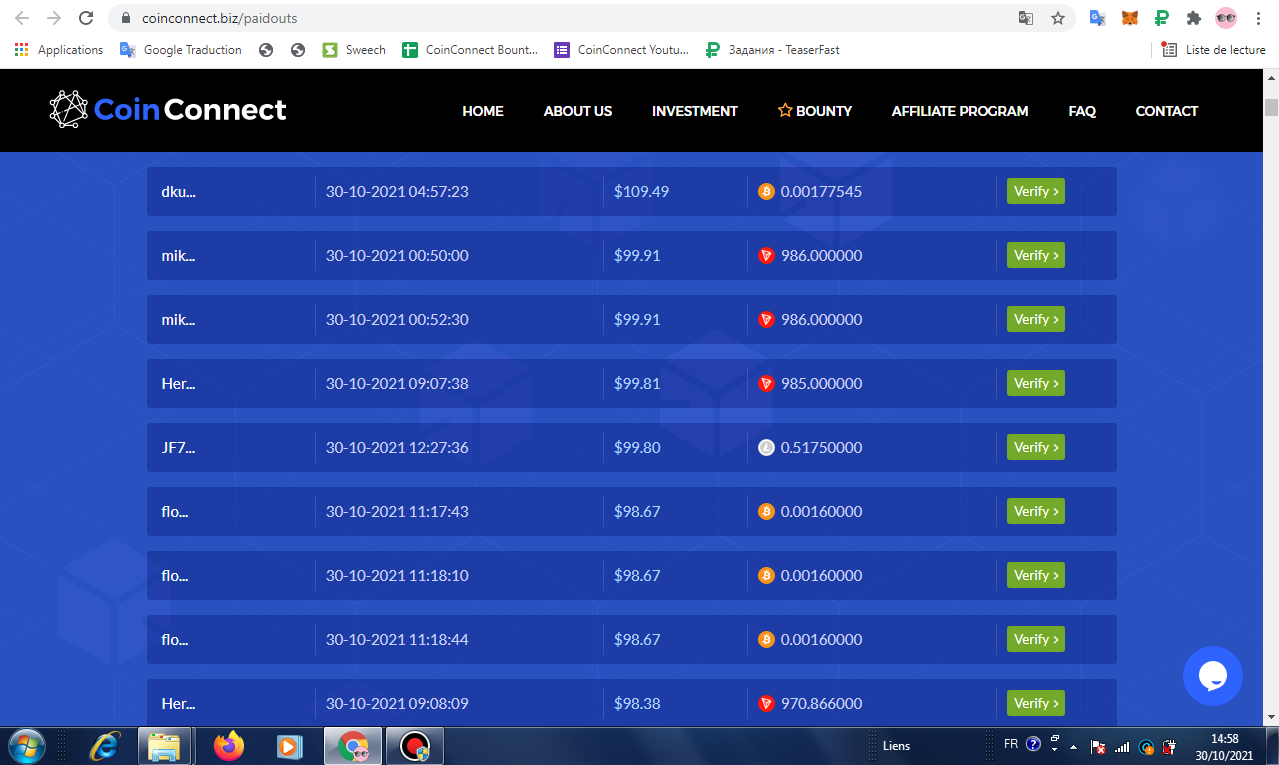Open the live chat bubble
Viewport: 1279px width, 765px height.
[1212, 676]
